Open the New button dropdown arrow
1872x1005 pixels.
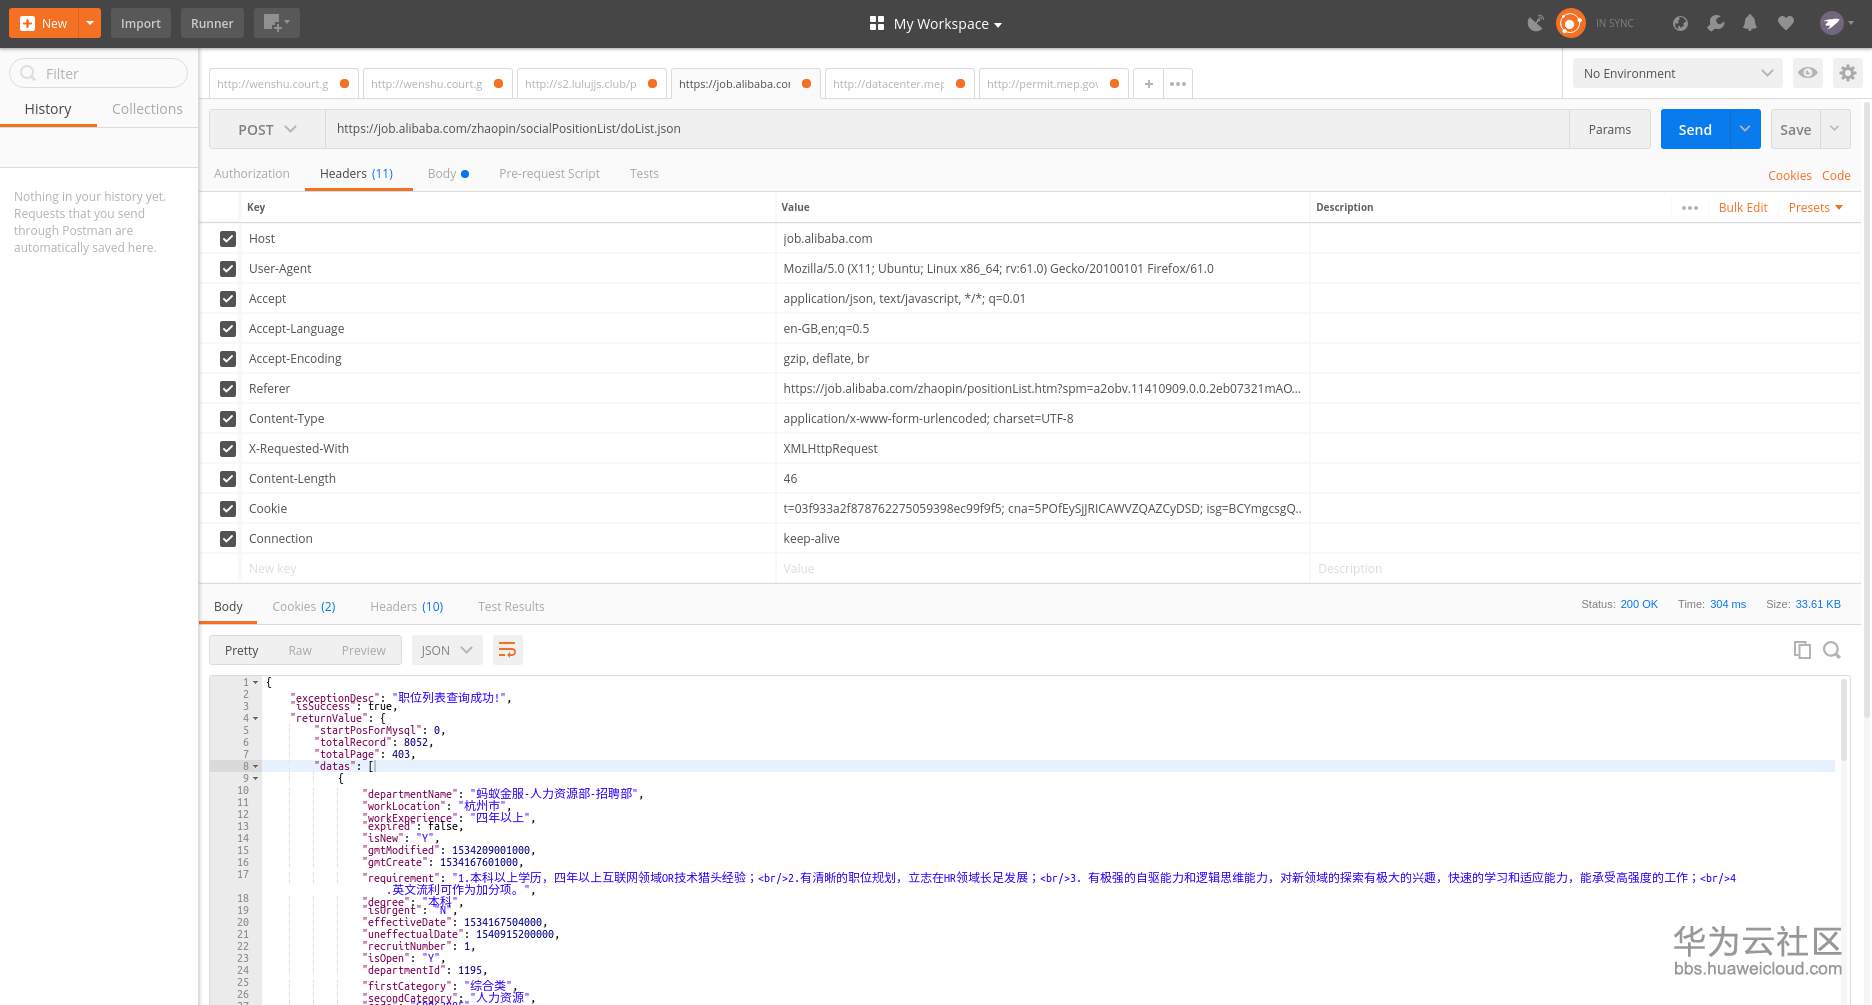point(90,23)
